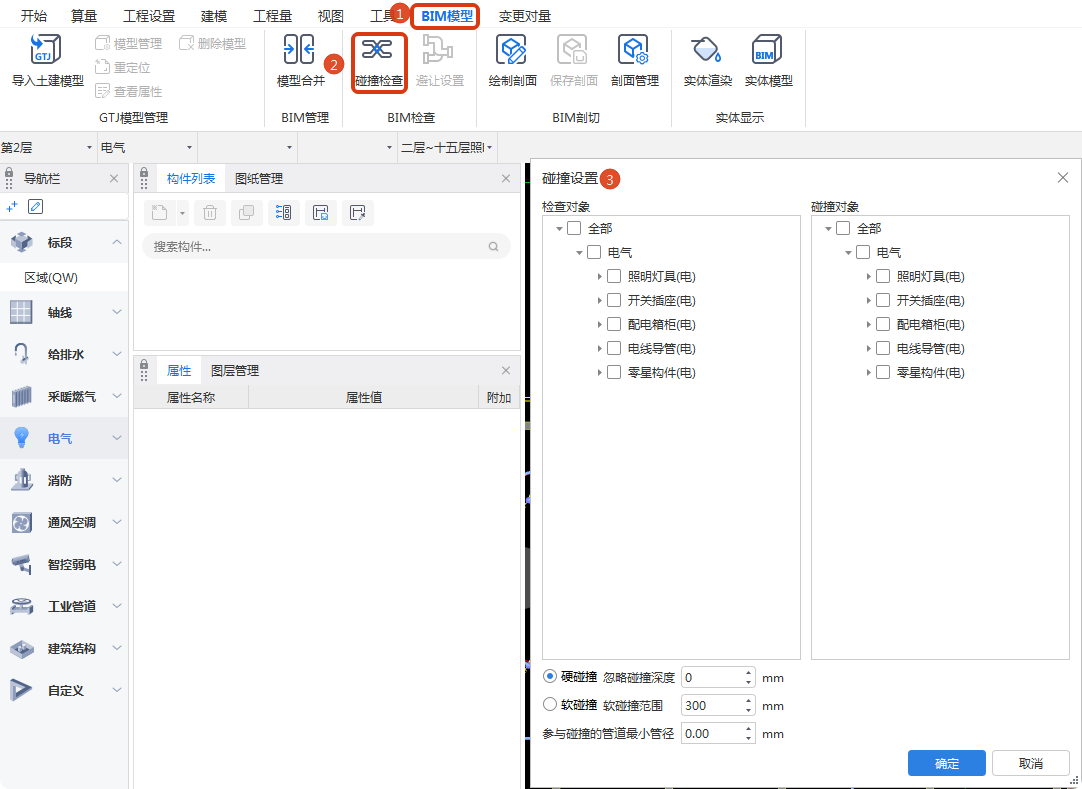Click the 搜索构件 search field

tap(320, 246)
